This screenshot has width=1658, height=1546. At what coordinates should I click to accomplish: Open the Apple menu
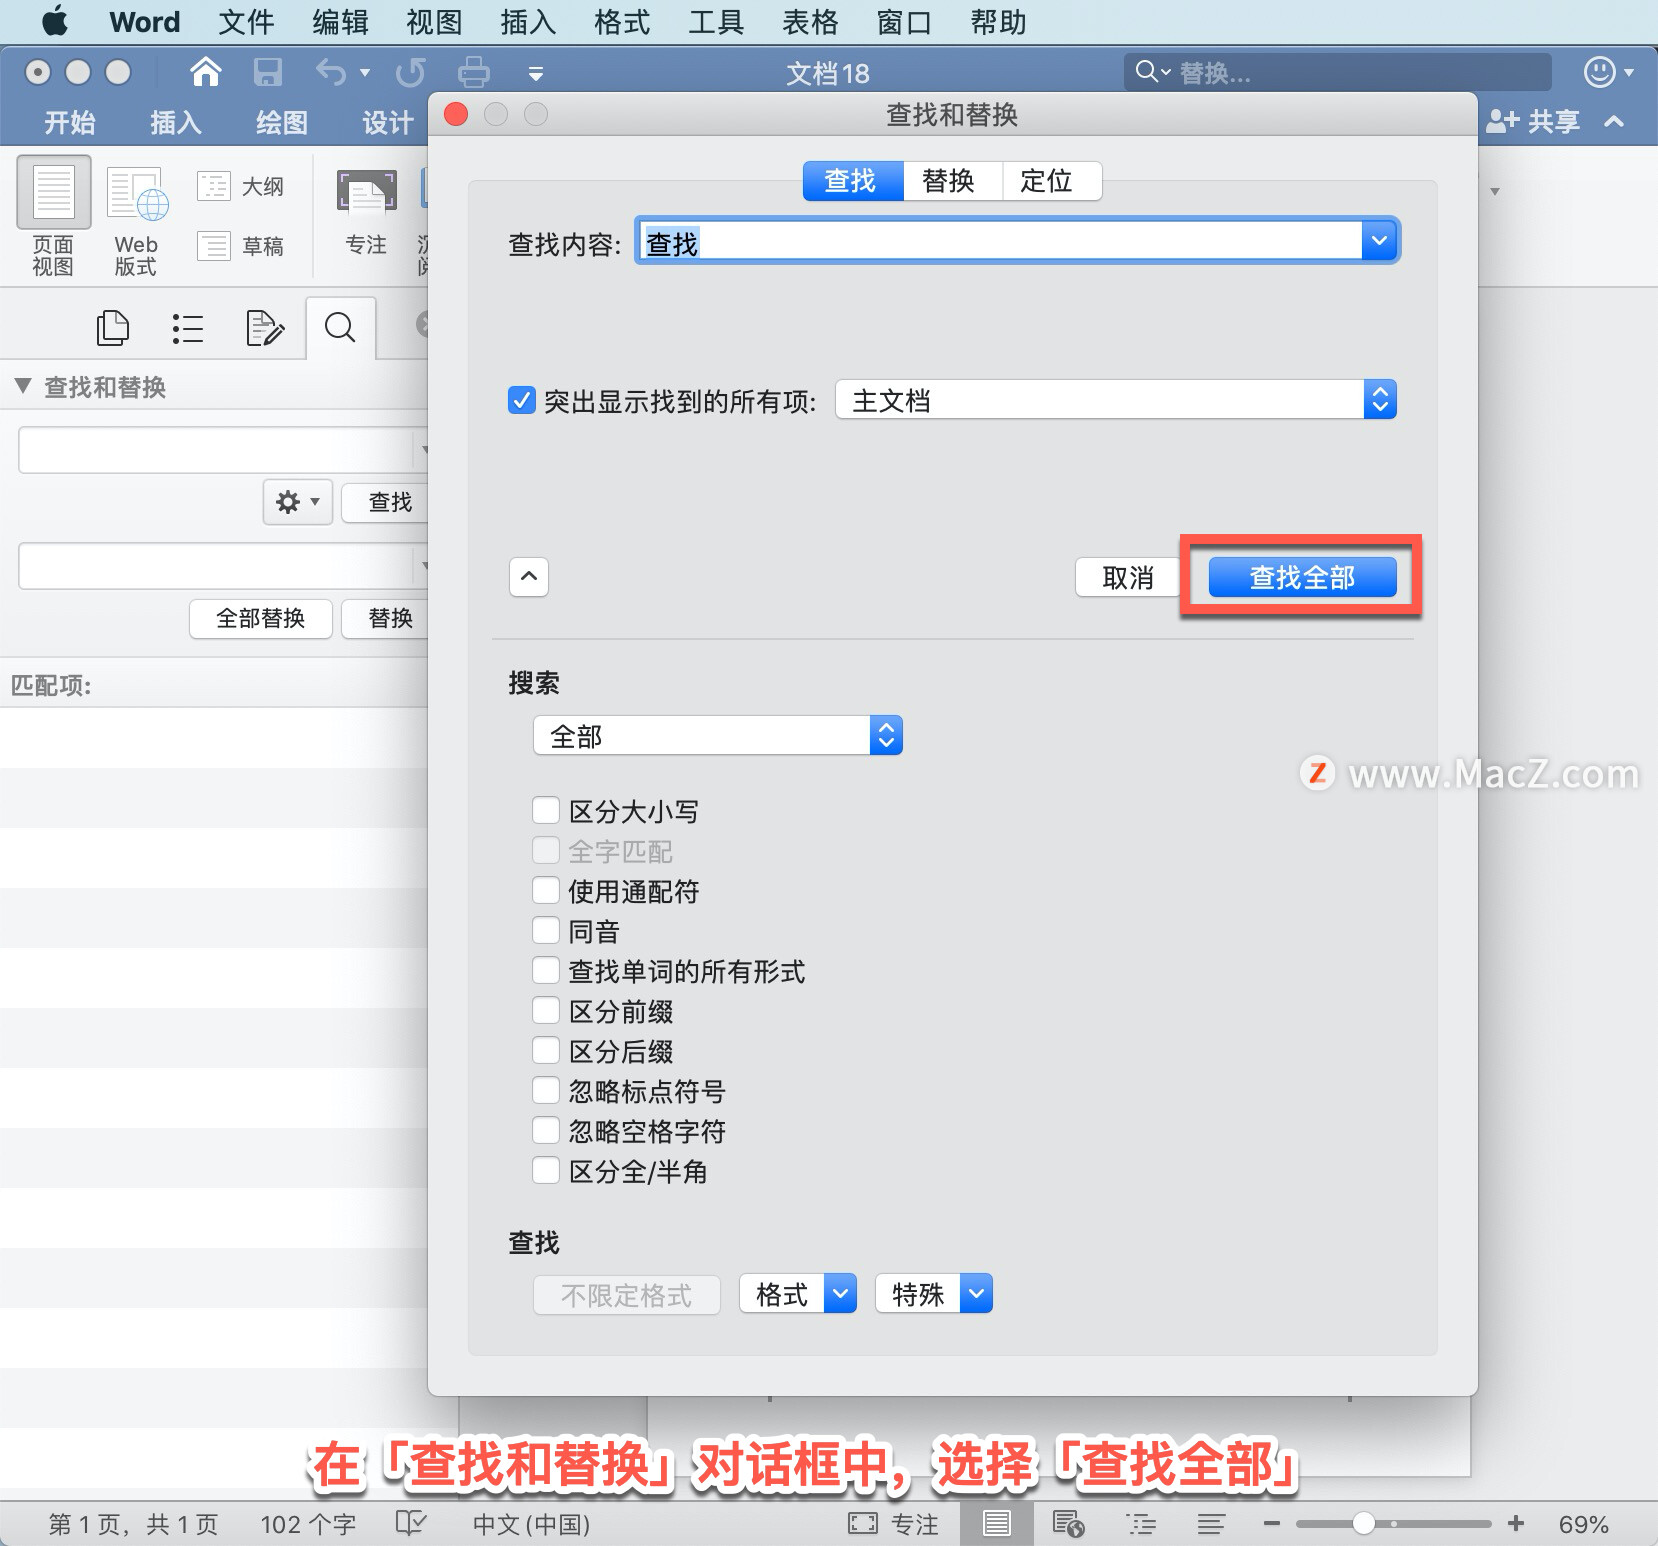pos(55,21)
